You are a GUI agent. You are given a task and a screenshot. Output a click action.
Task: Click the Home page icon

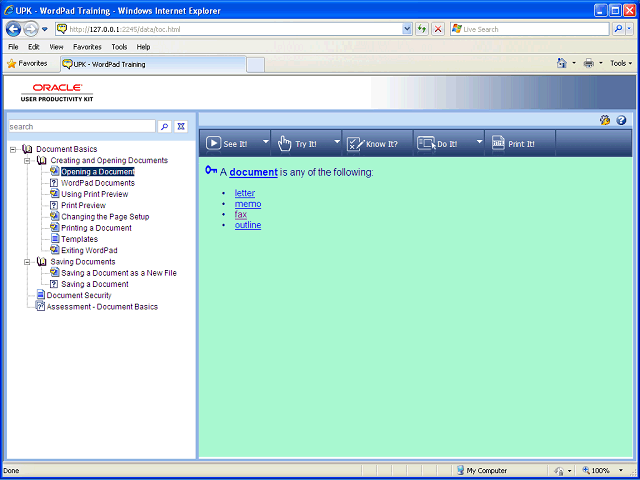click(562, 63)
